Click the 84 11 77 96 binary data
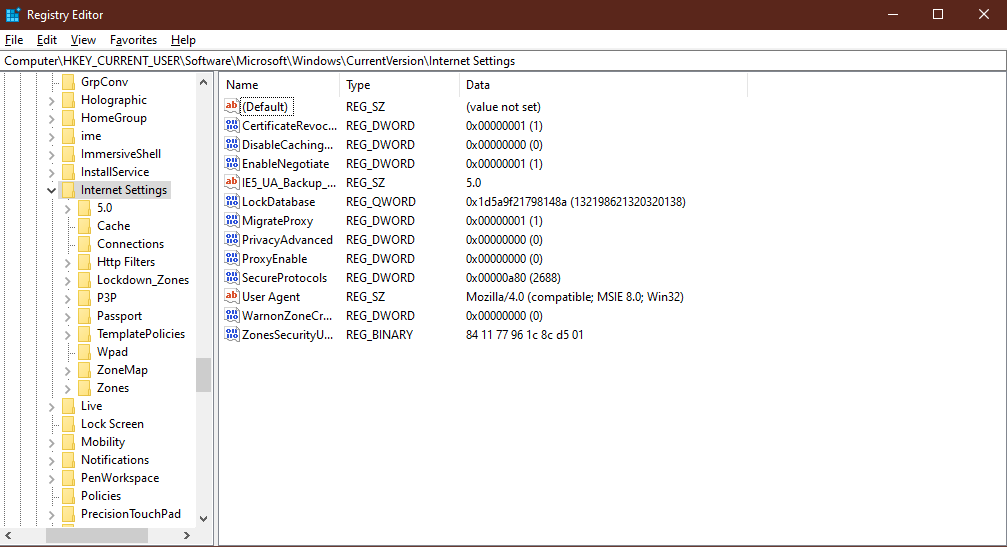Screen dimensions: 1007x547 [525, 334]
